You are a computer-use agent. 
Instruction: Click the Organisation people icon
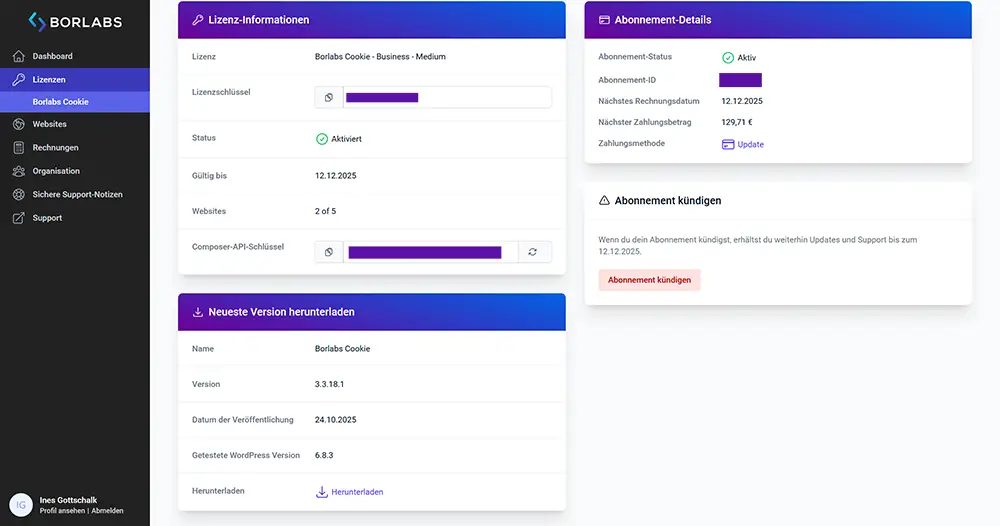[18, 171]
